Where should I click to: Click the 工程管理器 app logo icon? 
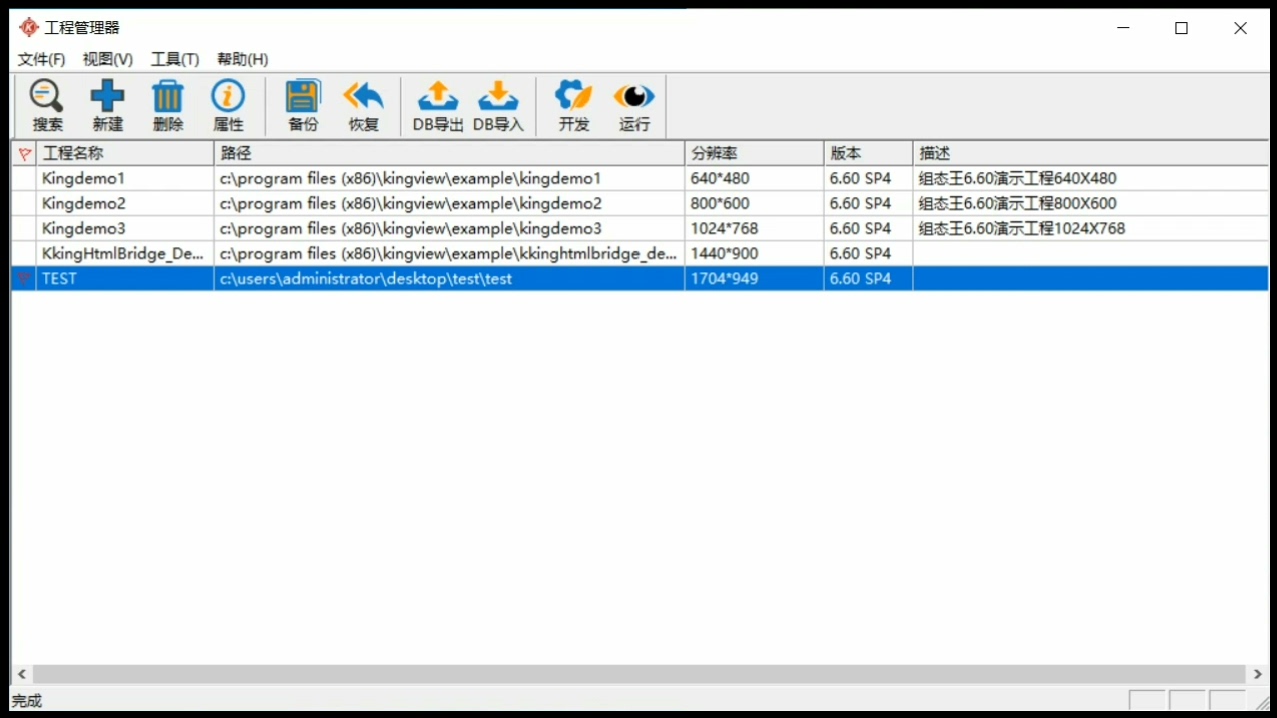(x=29, y=27)
